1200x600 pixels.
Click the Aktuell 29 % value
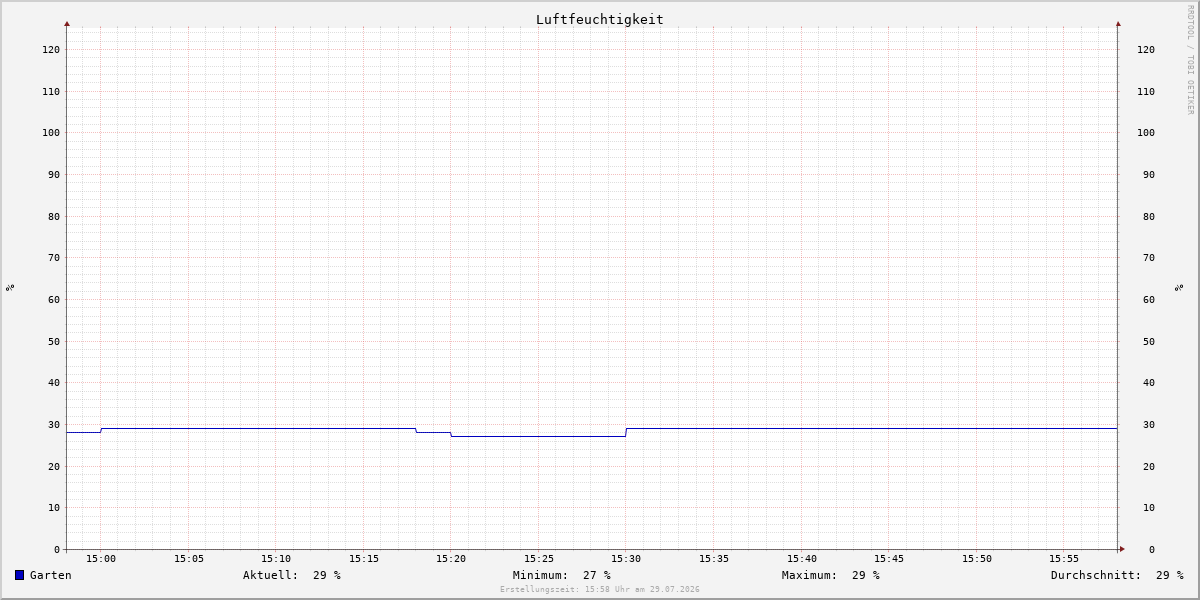pyautogui.click(x=327, y=575)
